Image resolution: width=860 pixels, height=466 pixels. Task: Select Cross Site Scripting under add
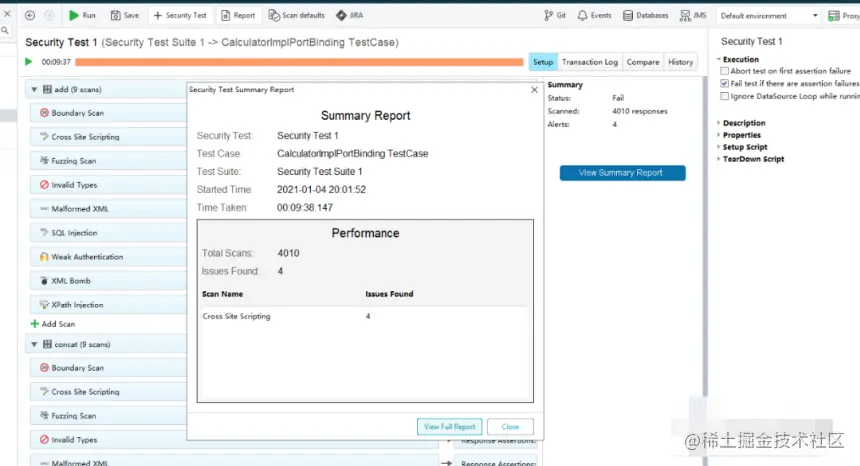109,137
